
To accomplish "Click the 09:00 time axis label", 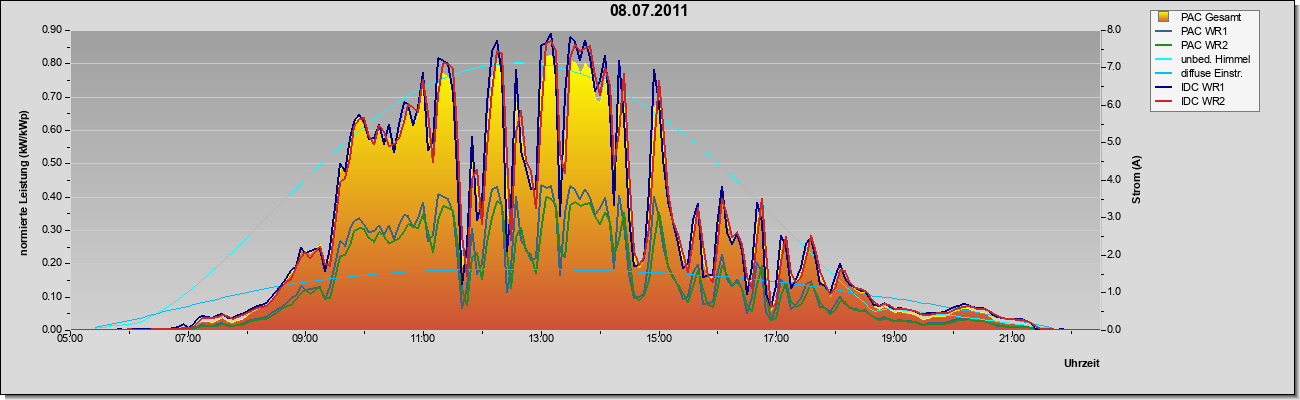I will point(305,340).
